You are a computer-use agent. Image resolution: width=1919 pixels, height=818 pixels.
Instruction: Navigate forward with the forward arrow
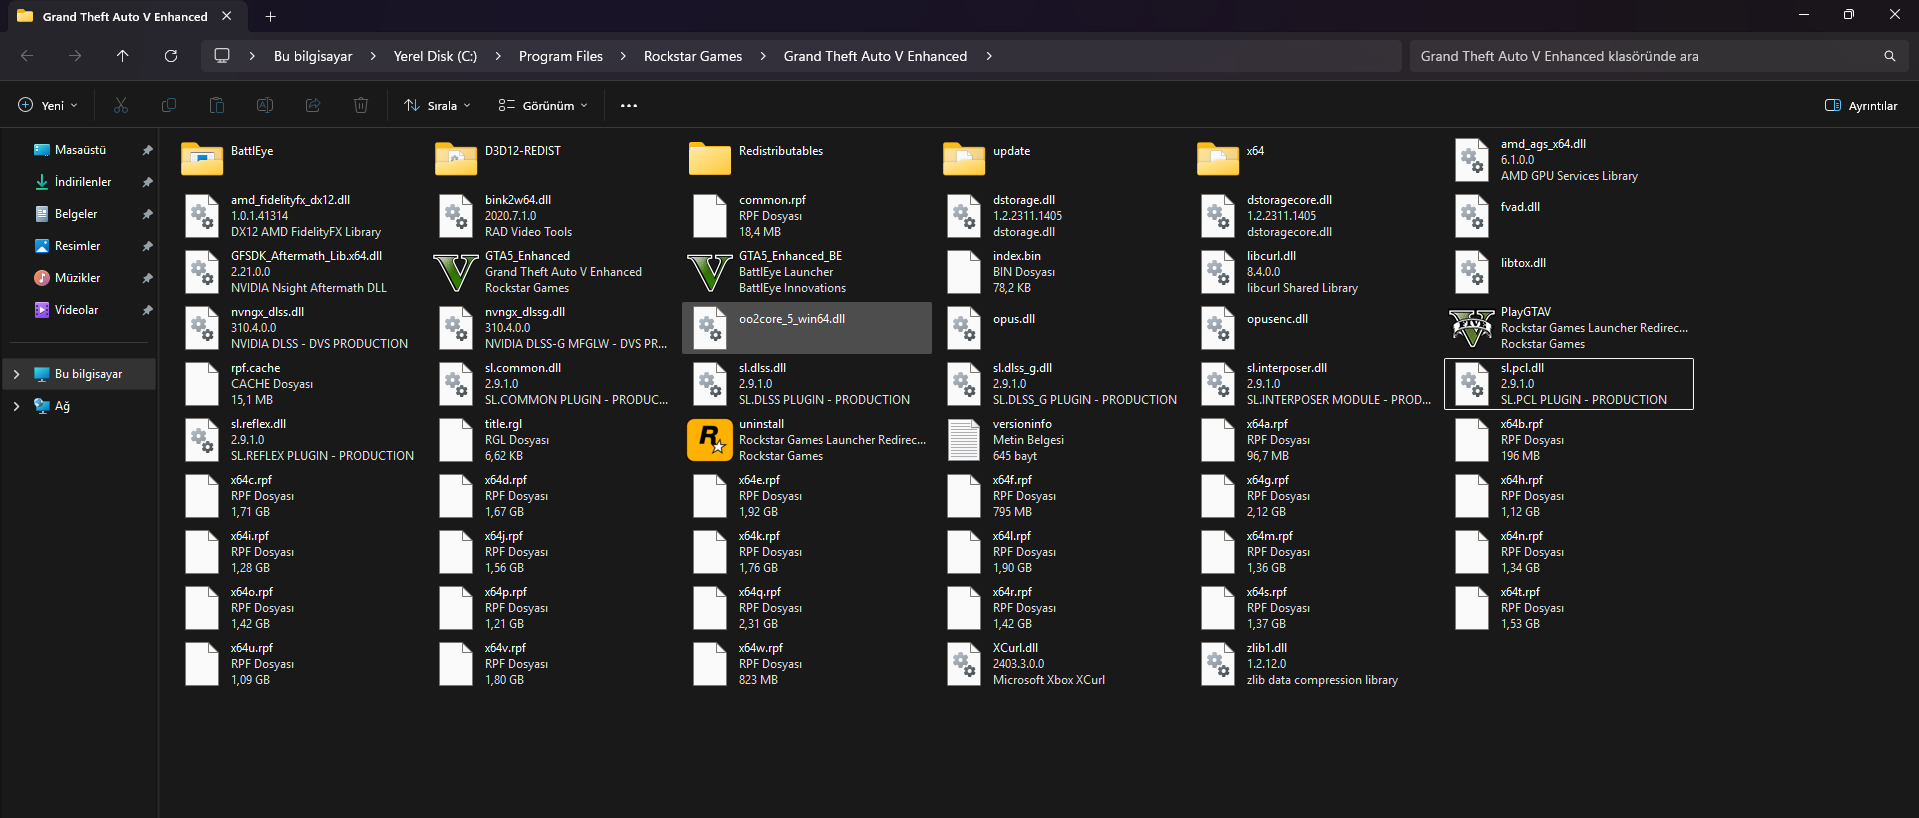tap(75, 56)
